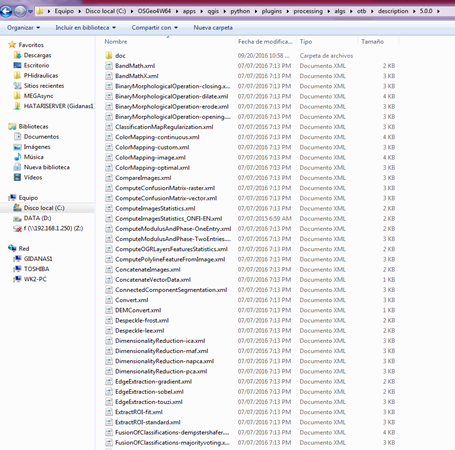The image size is (455, 450).
Task: Sort files by Tamaño column header
Action: coord(372,41)
